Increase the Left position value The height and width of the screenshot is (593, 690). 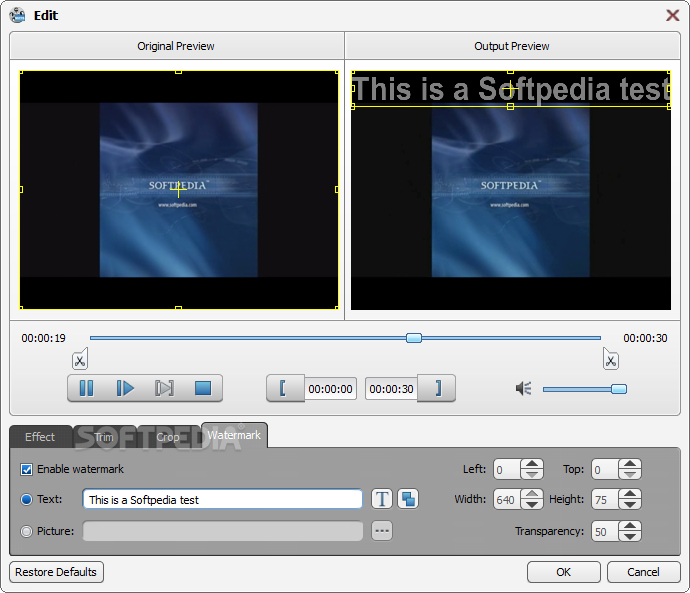click(x=532, y=464)
